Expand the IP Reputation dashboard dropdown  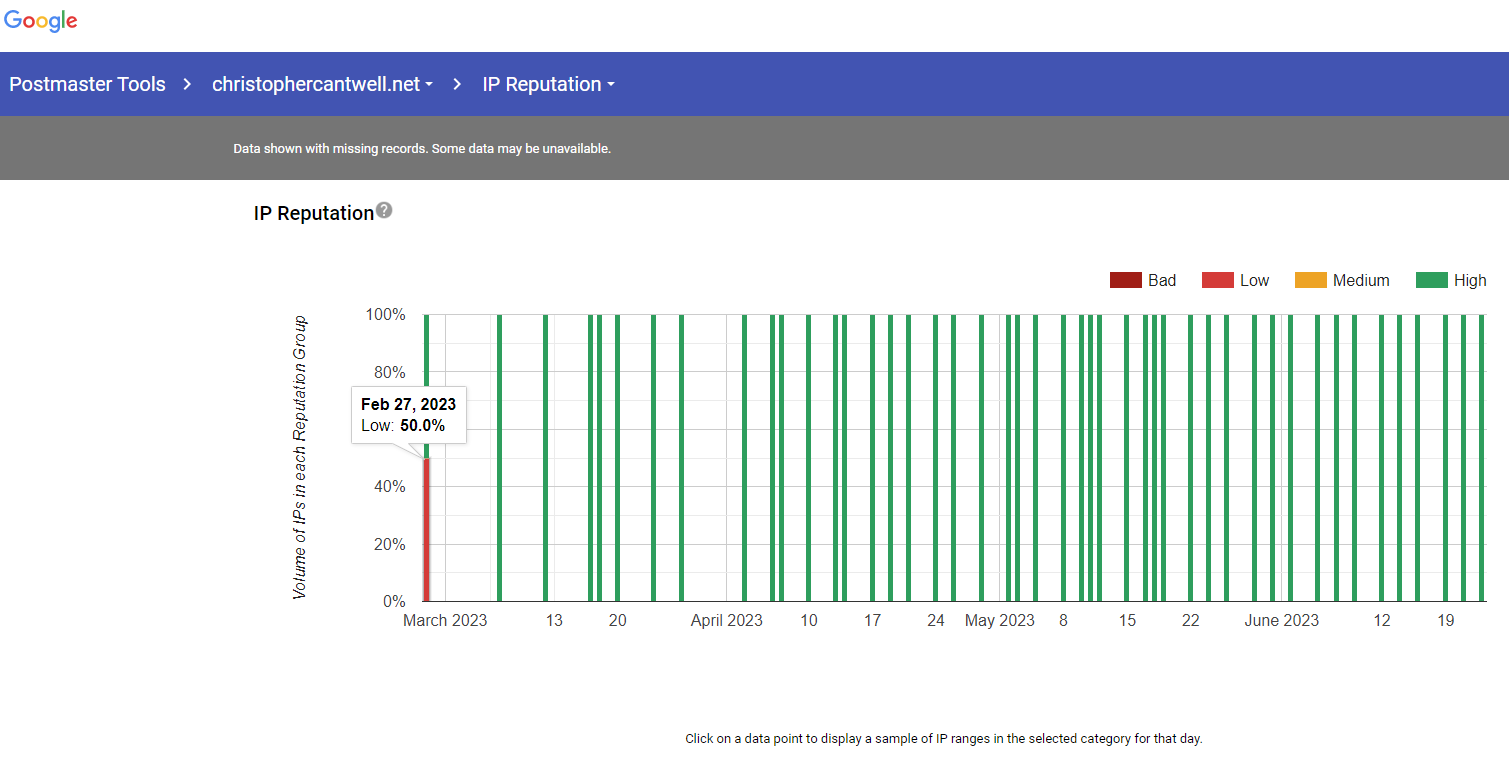(x=548, y=84)
